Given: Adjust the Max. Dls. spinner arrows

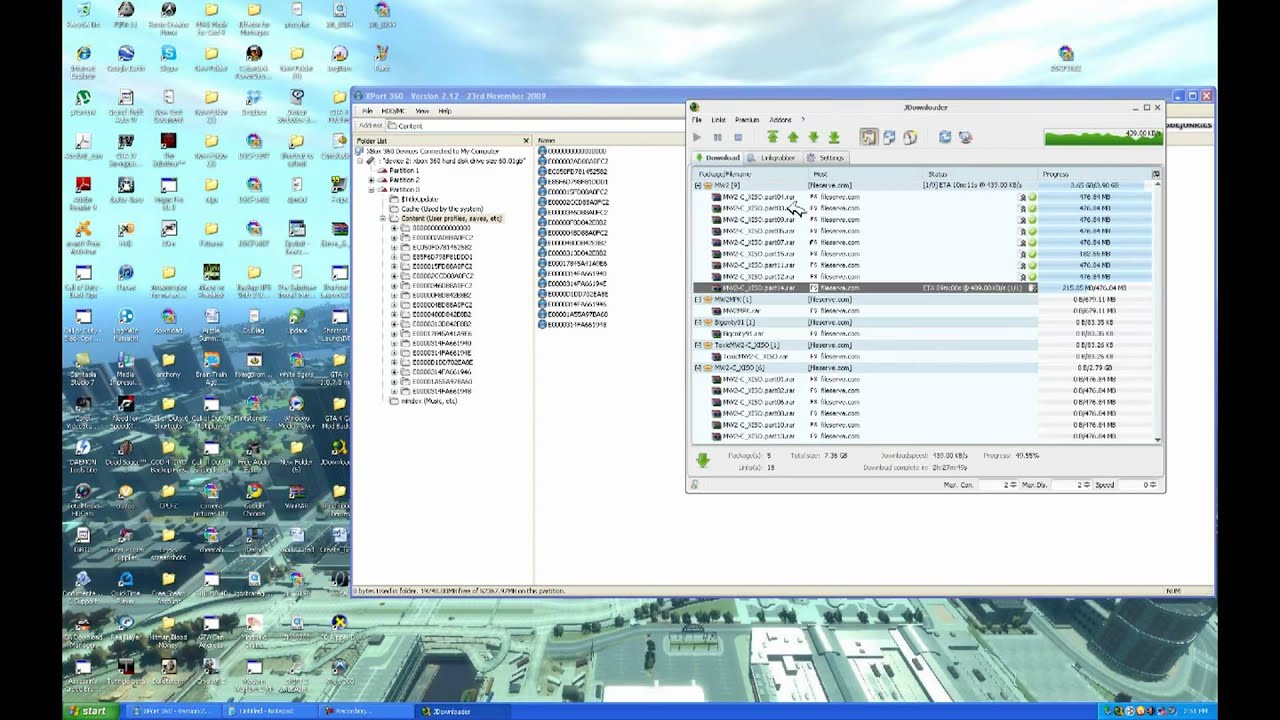Looking at the screenshot, I should [1086, 485].
